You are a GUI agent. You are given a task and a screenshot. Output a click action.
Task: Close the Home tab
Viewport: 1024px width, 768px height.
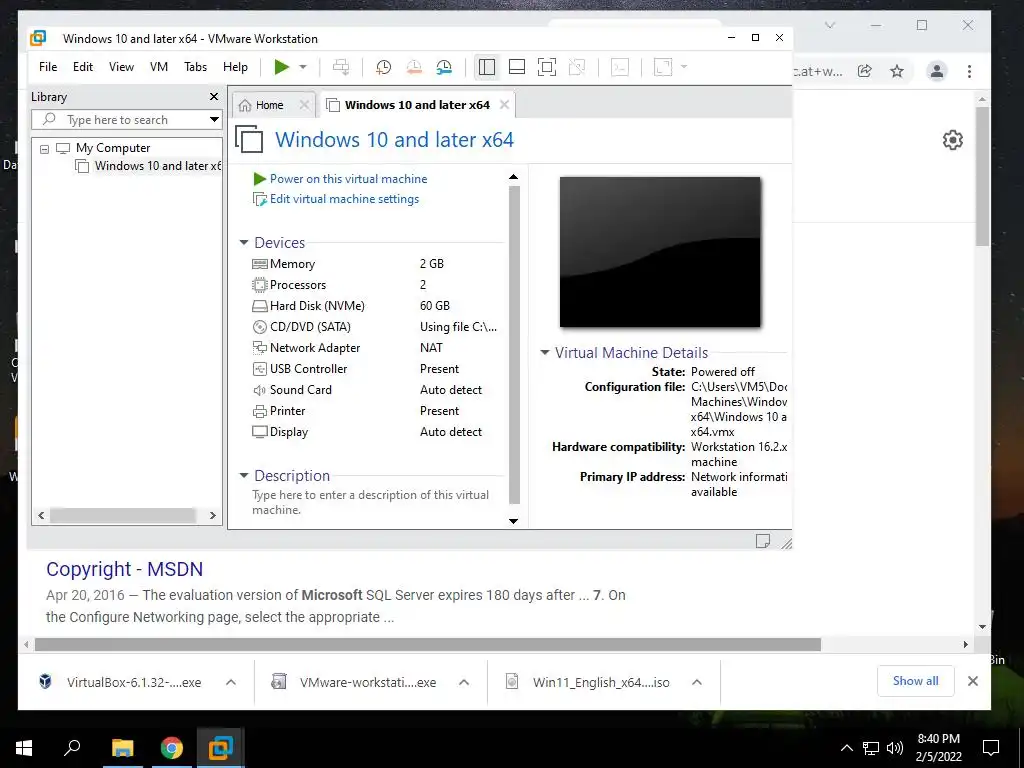[x=304, y=104]
